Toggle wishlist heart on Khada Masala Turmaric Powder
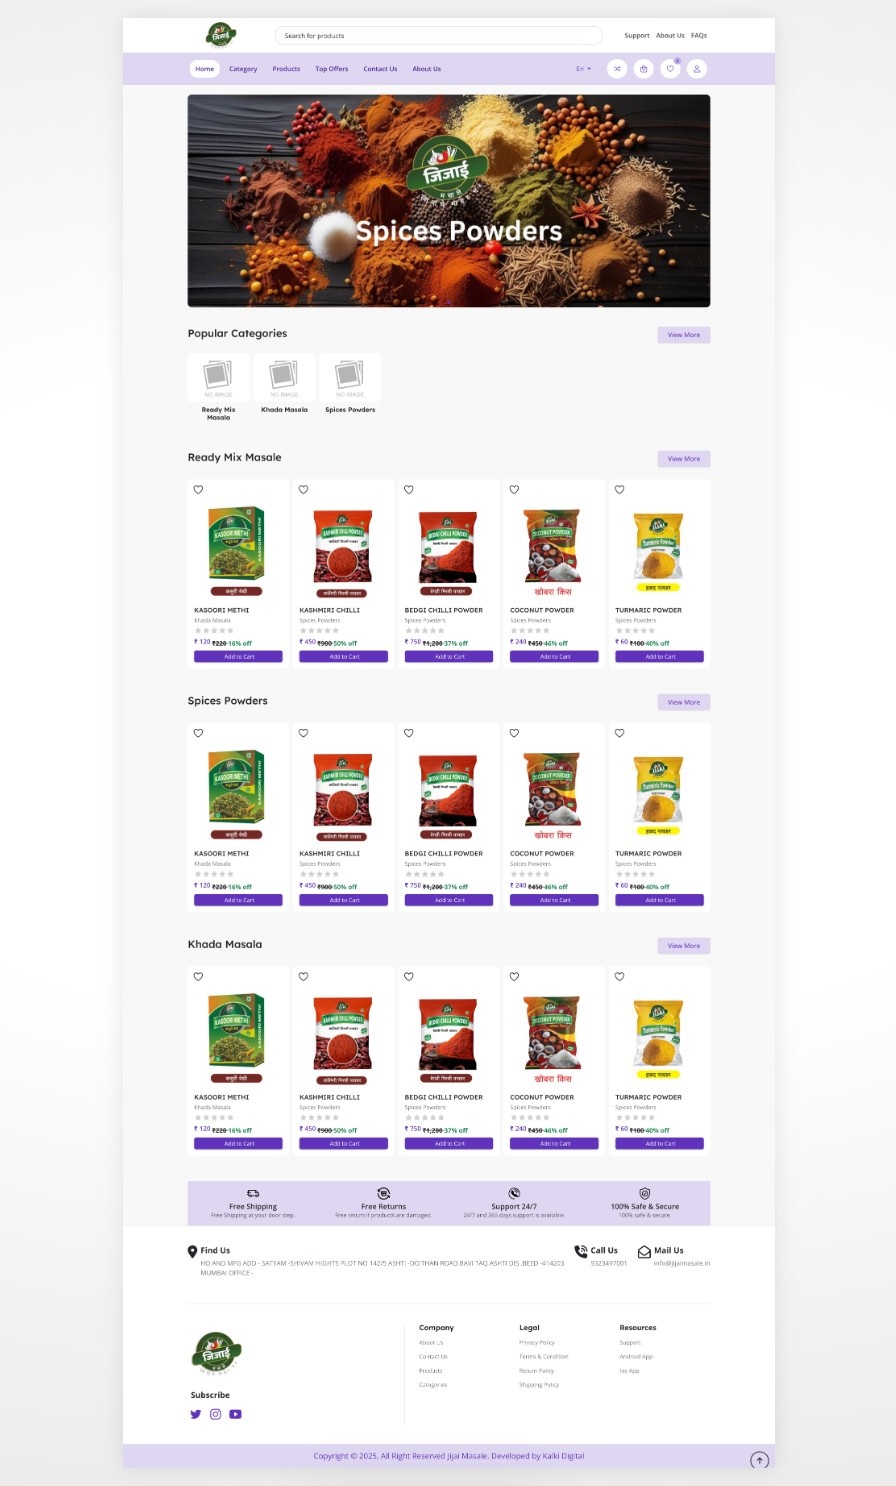 point(619,976)
